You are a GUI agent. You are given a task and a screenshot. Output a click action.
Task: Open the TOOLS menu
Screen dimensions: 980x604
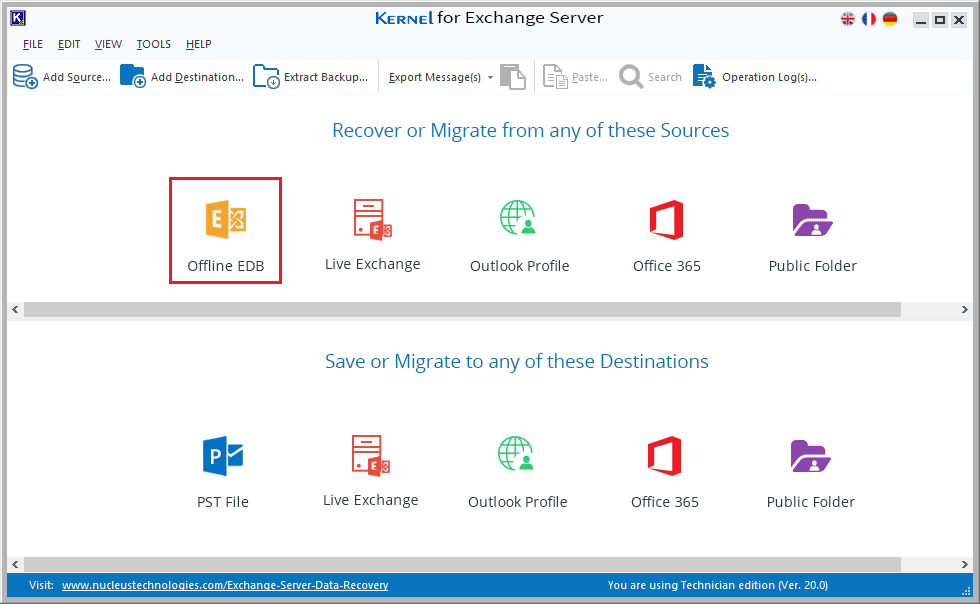coord(154,44)
